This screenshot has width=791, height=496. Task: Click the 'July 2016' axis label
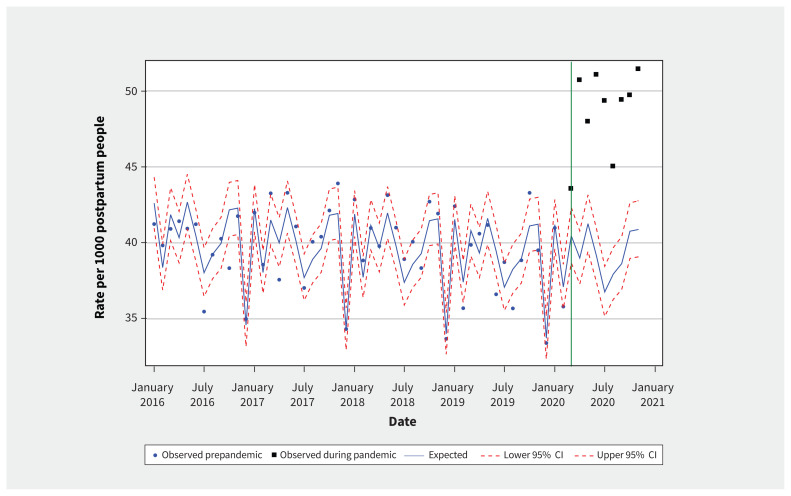tap(202, 395)
